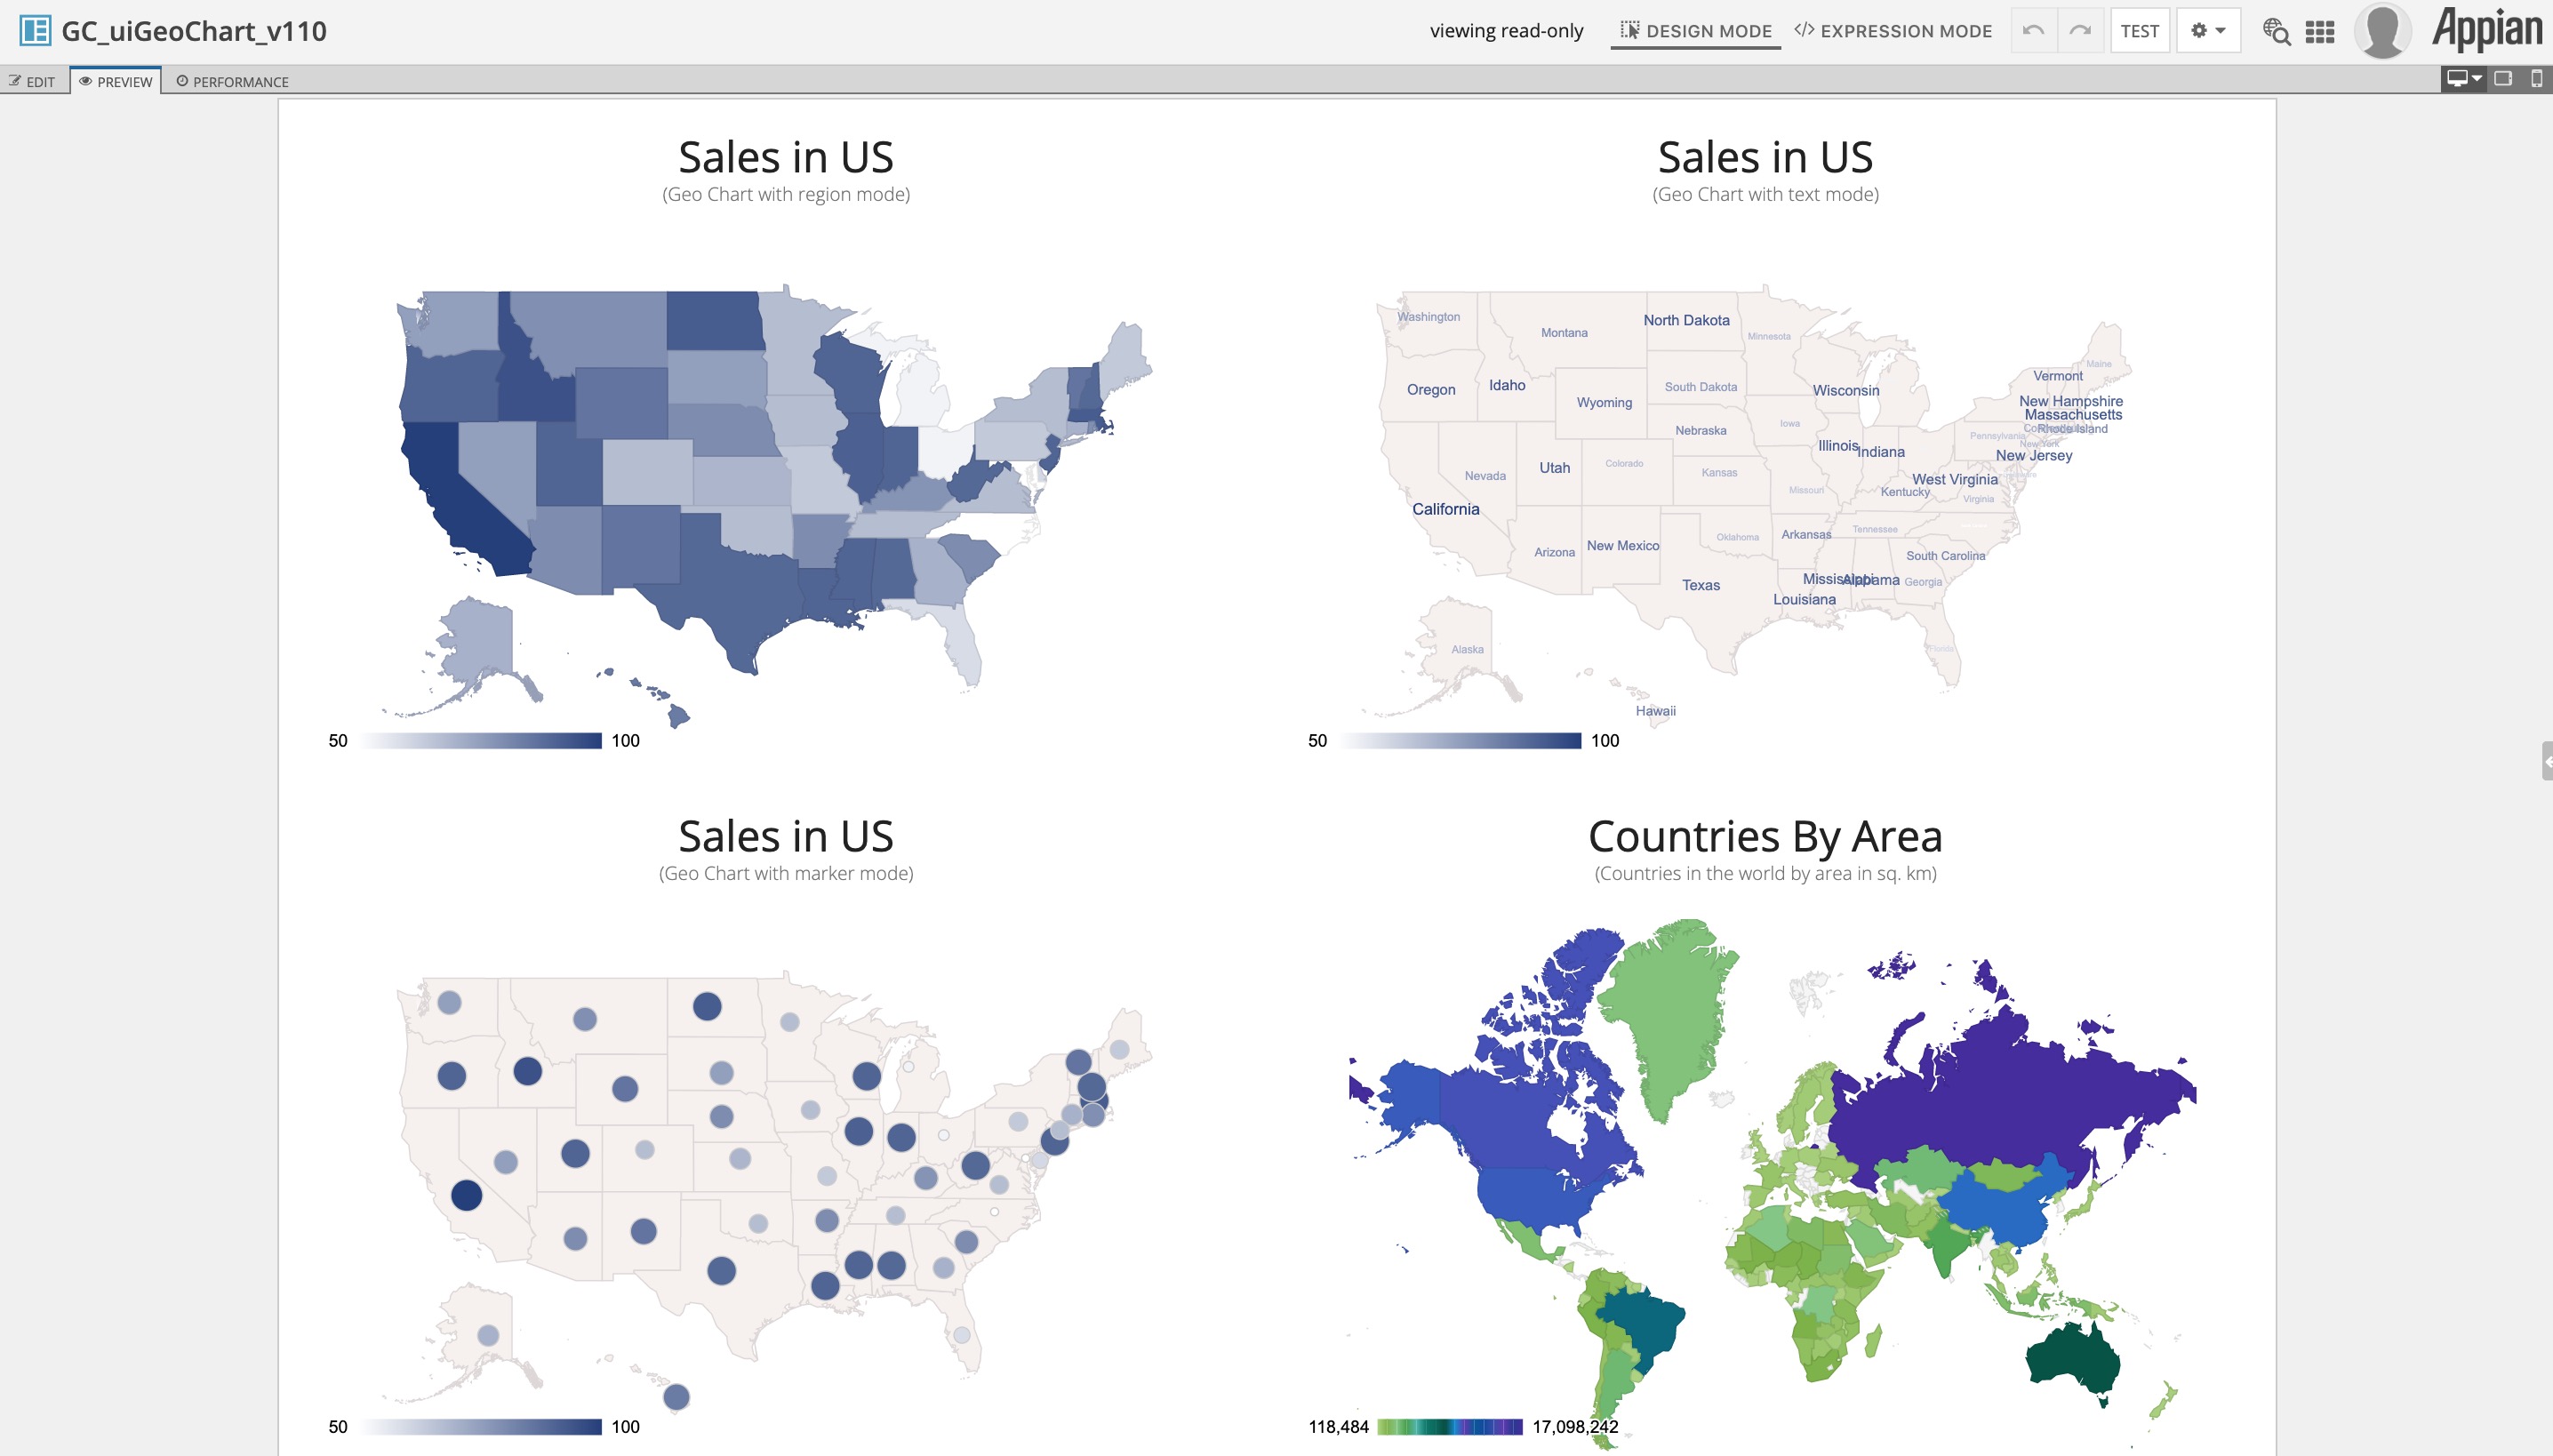The image size is (2553, 1456).
Task: Open the globe search icon
Action: point(2276,31)
